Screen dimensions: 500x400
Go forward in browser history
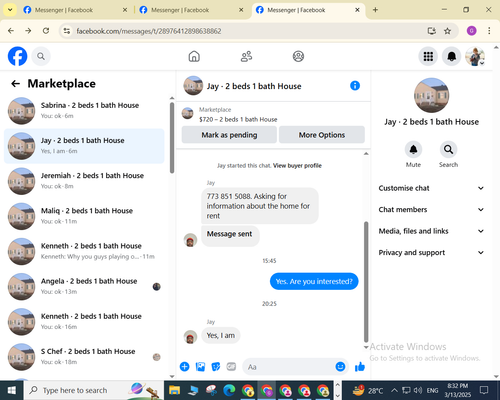coord(28,31)
